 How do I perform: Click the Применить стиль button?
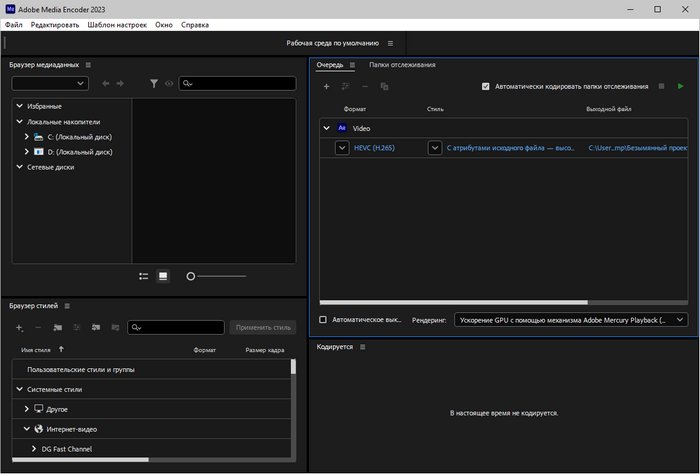263,327
